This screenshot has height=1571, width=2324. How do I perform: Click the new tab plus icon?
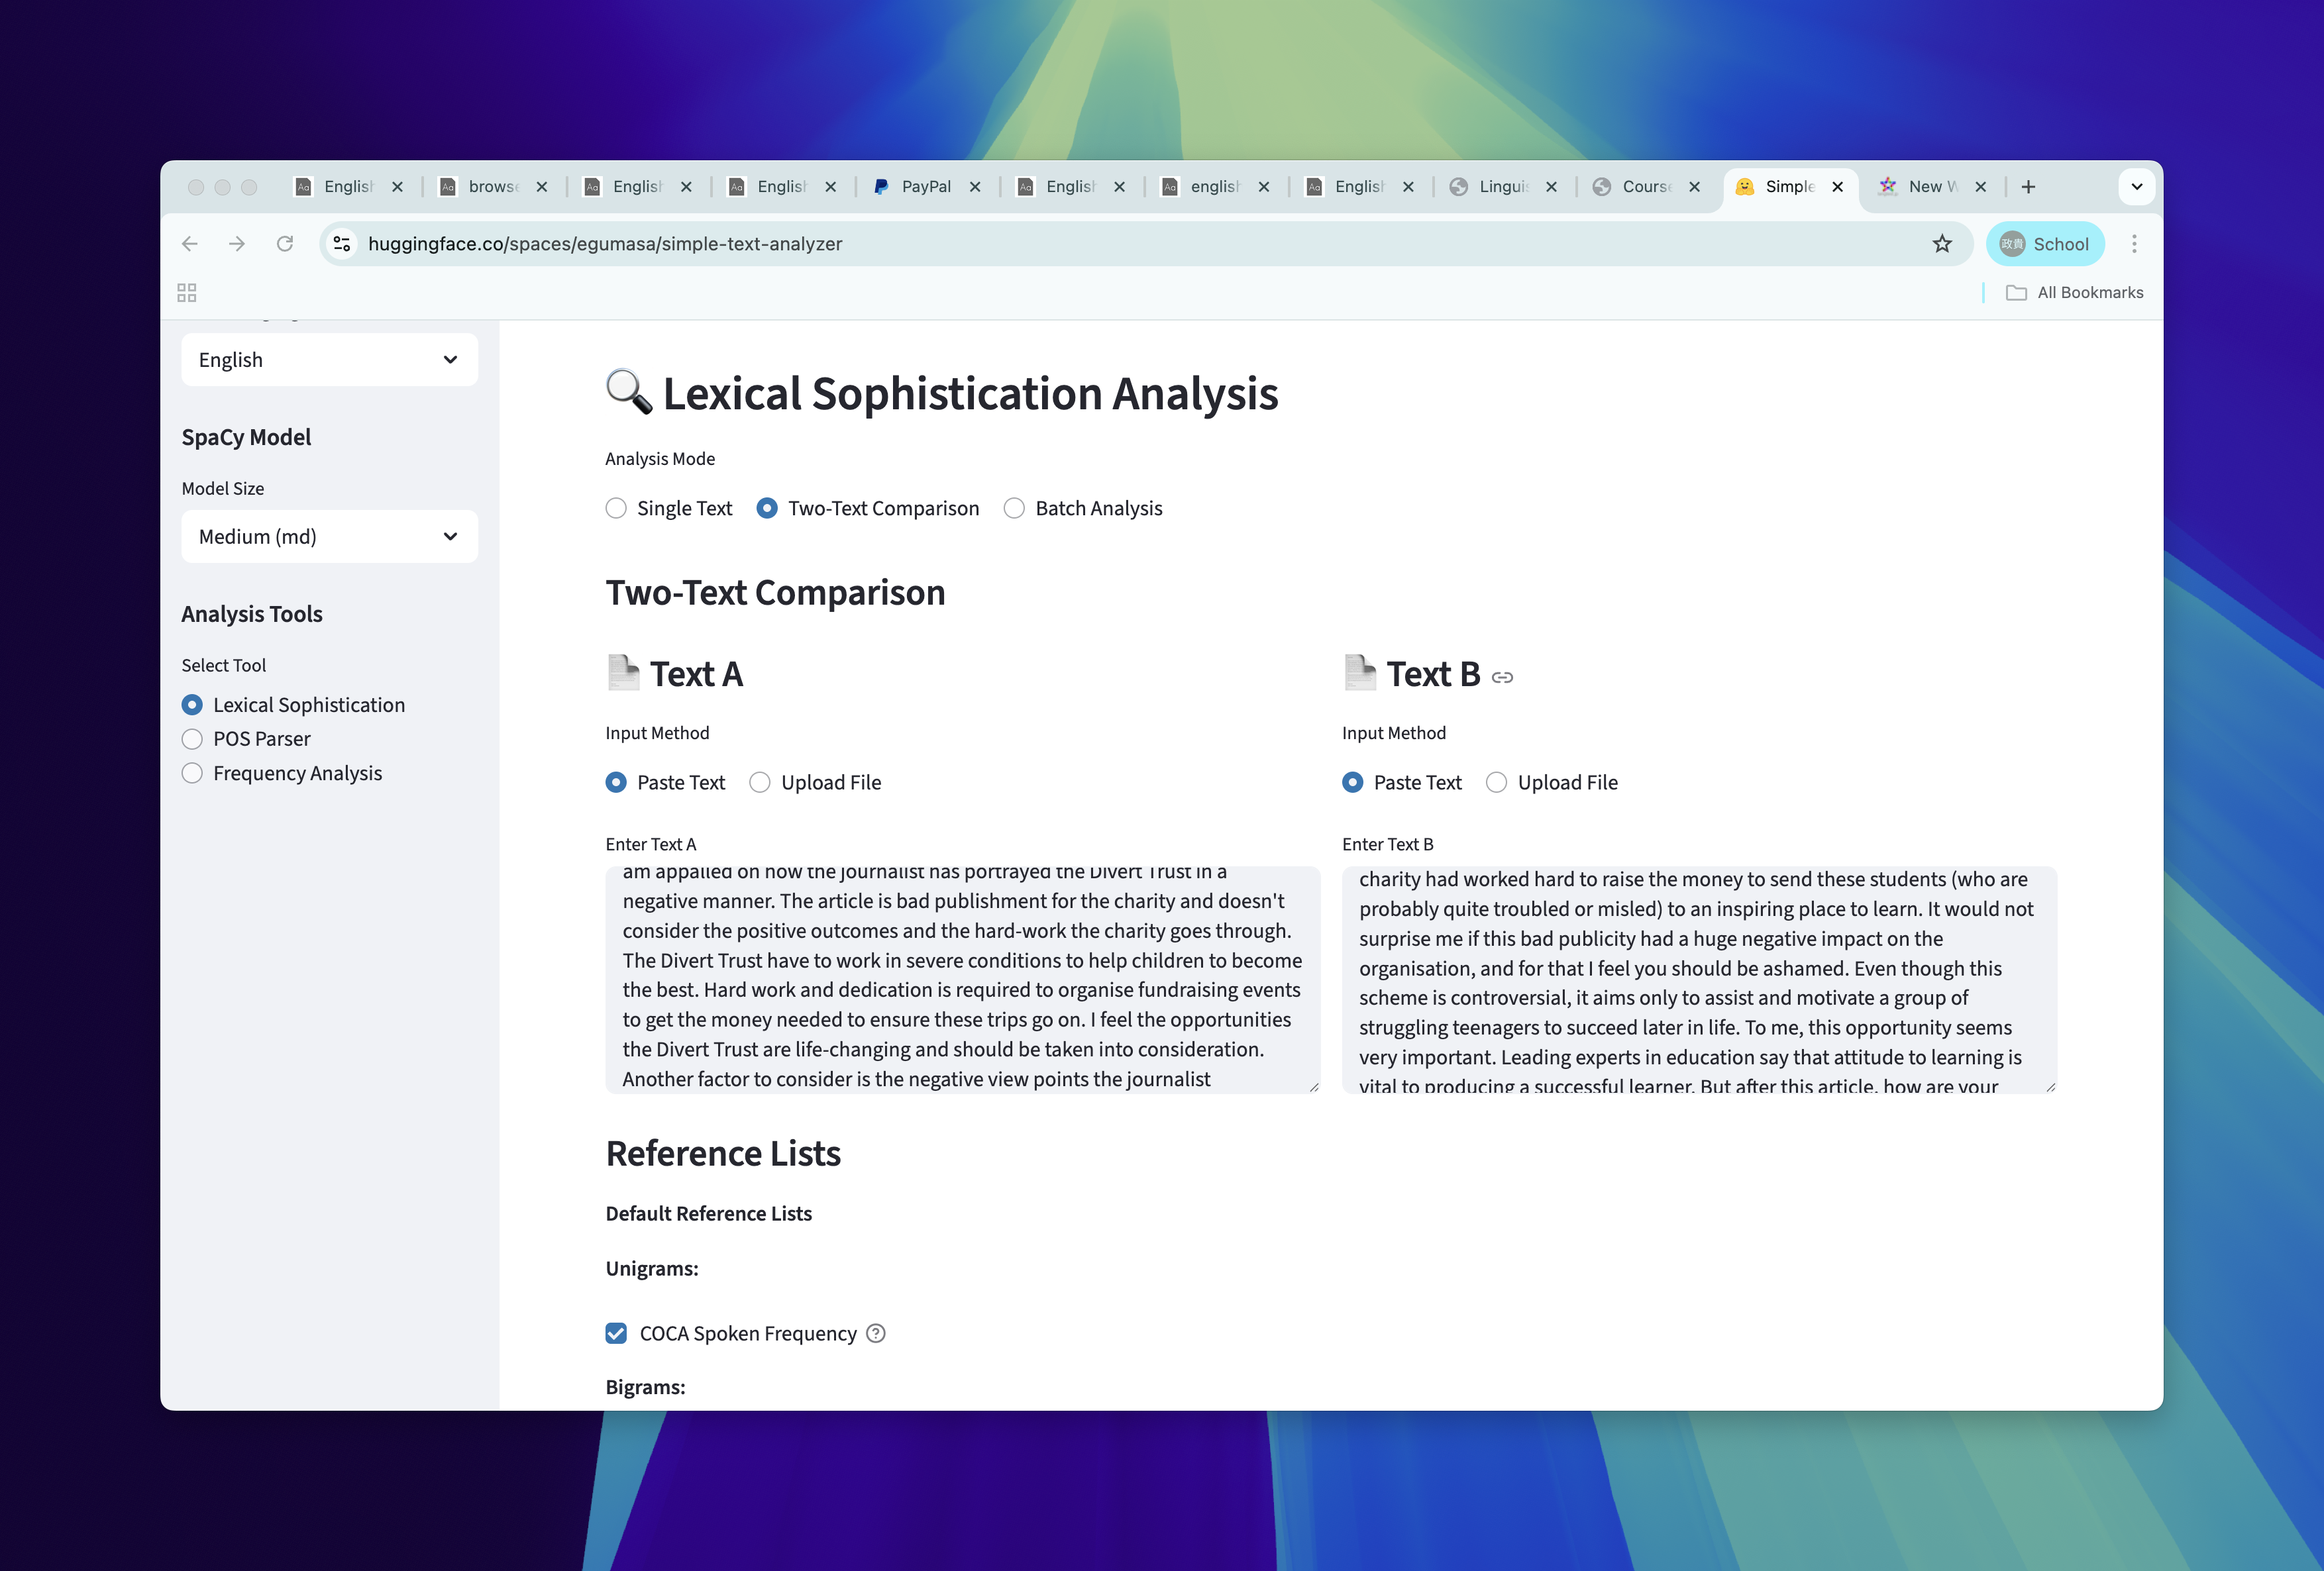point(2028,187)
